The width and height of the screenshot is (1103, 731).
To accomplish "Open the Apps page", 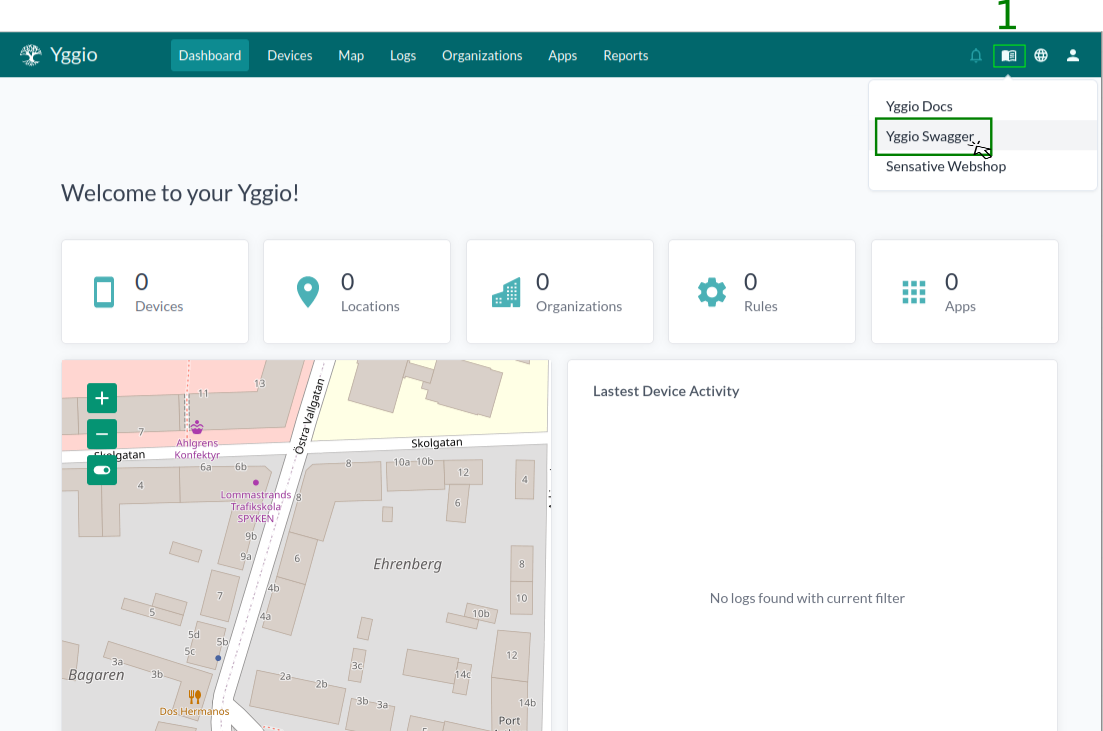I will tap(563, 56).
